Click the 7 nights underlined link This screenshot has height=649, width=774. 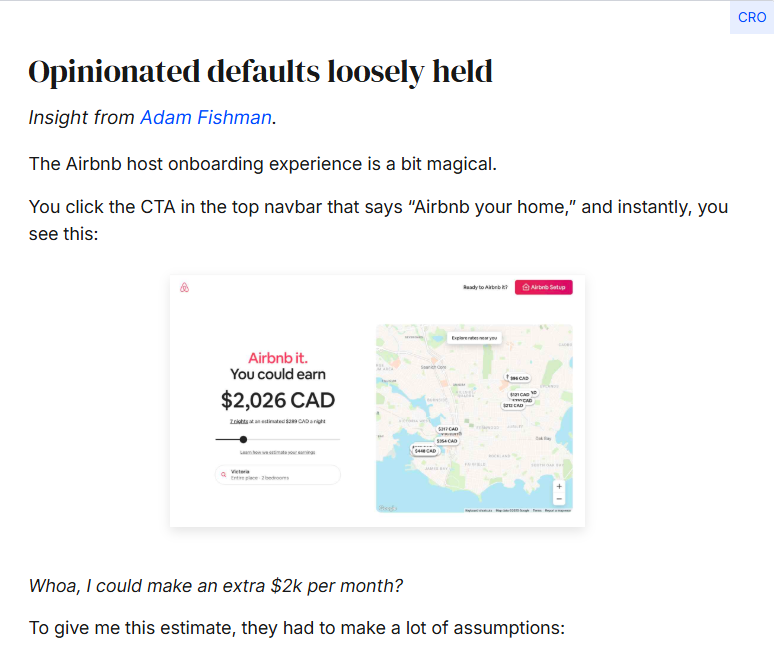click(239, 421)
